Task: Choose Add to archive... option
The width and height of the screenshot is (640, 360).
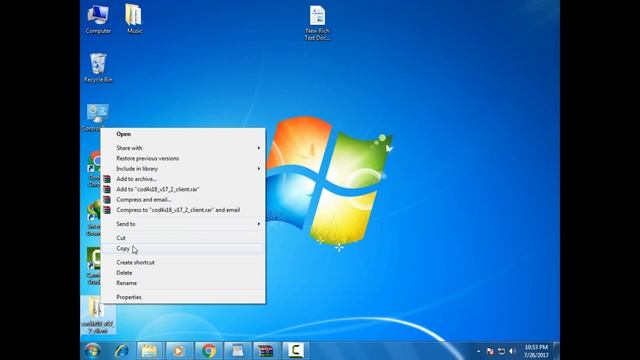Action: pyautogui.click(x=183, y=179)
